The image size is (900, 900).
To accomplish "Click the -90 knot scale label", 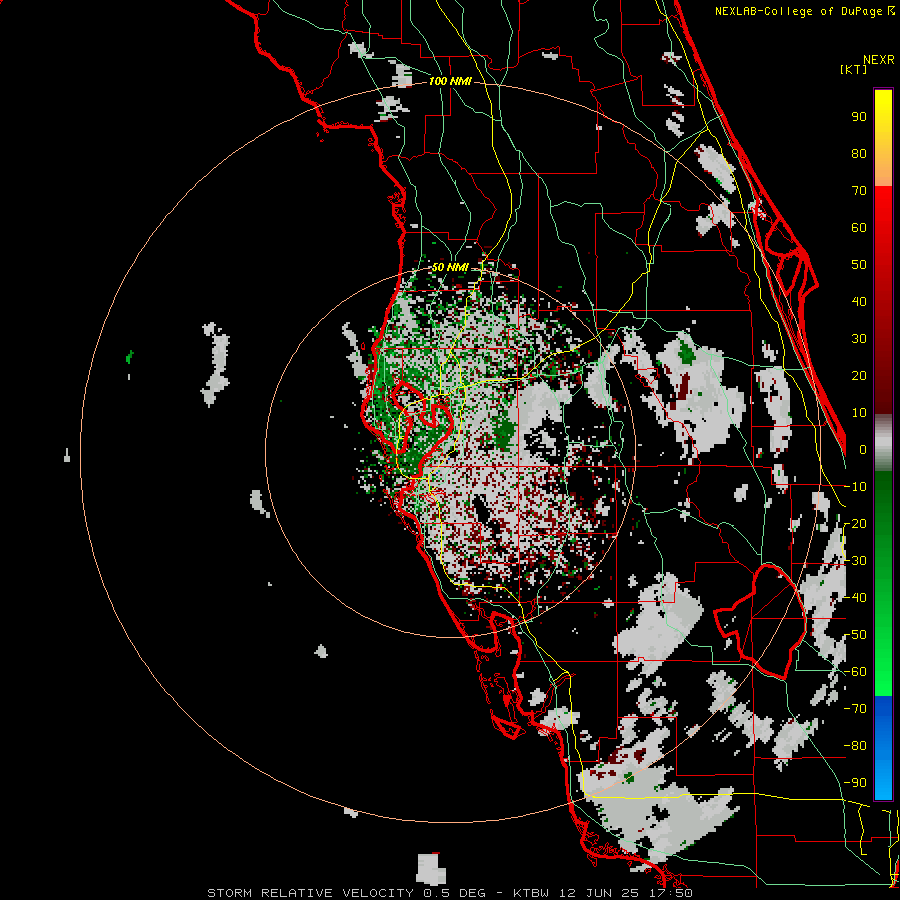I will click(855, 783).
